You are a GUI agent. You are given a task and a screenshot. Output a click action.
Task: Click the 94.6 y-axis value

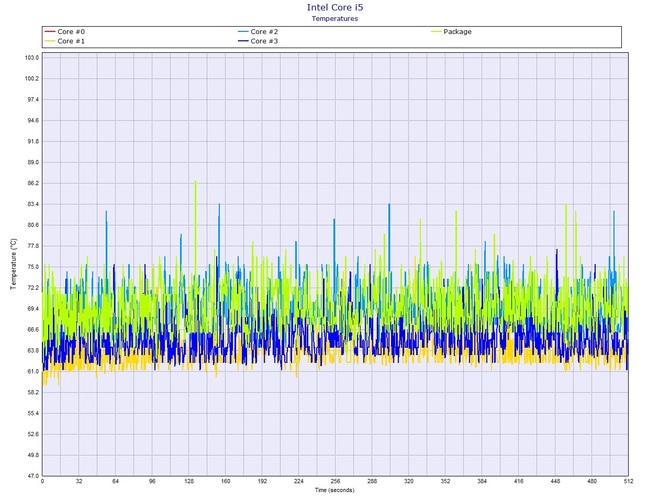click(x=33, y=120)
